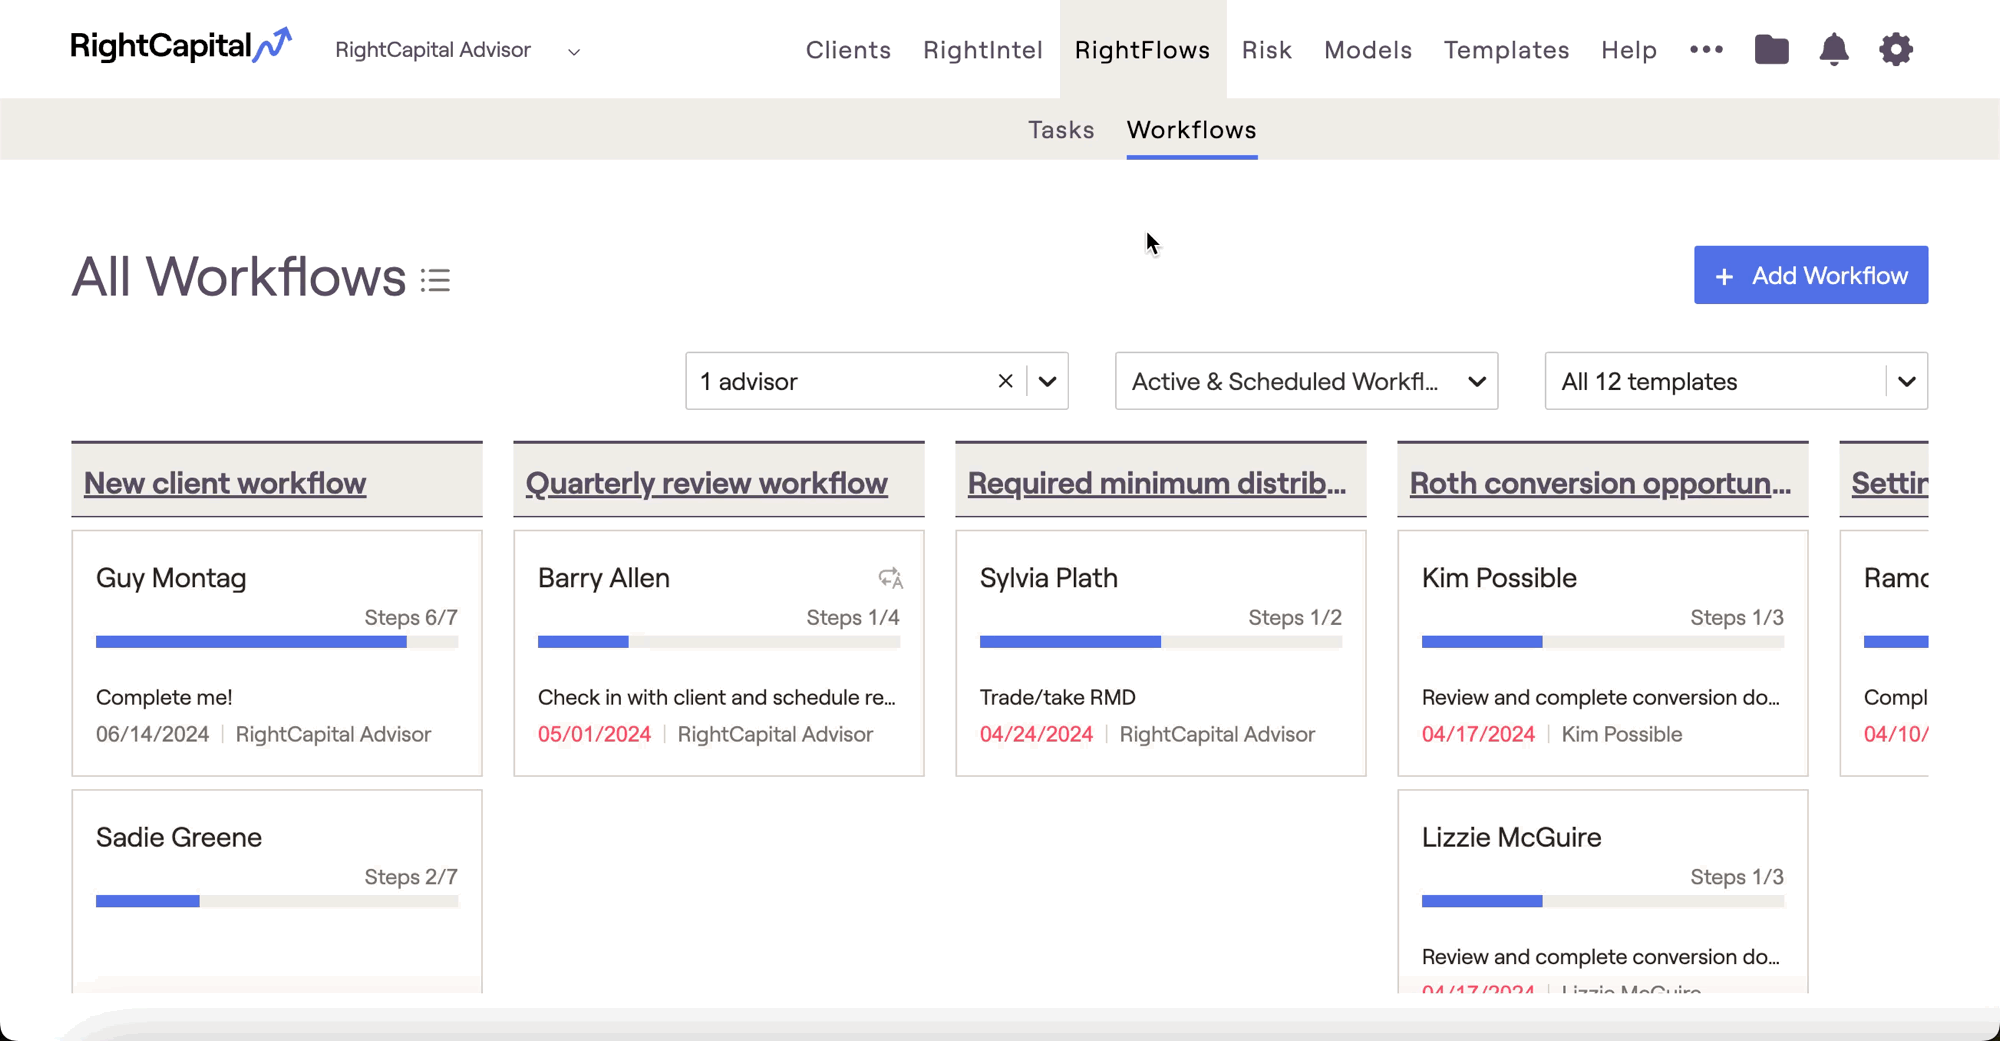The height and width of the screenshot is (1041, 2000).
Task: Click the RightCapital logo
Action: 181,46
